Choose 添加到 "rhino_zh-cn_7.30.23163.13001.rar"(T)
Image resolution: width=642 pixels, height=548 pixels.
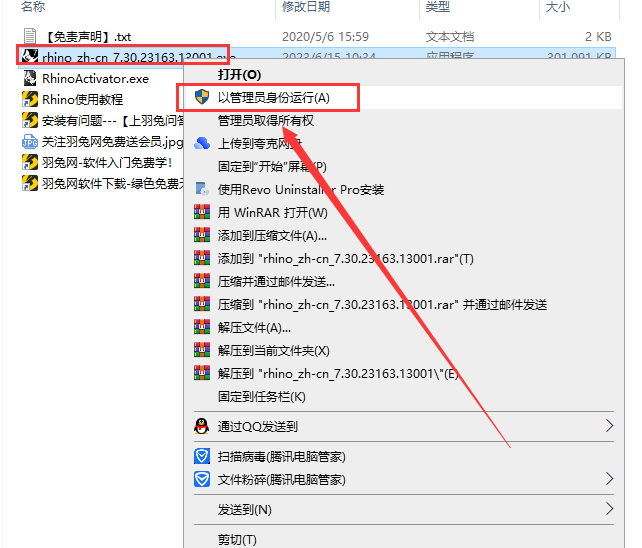click(346, 258)
